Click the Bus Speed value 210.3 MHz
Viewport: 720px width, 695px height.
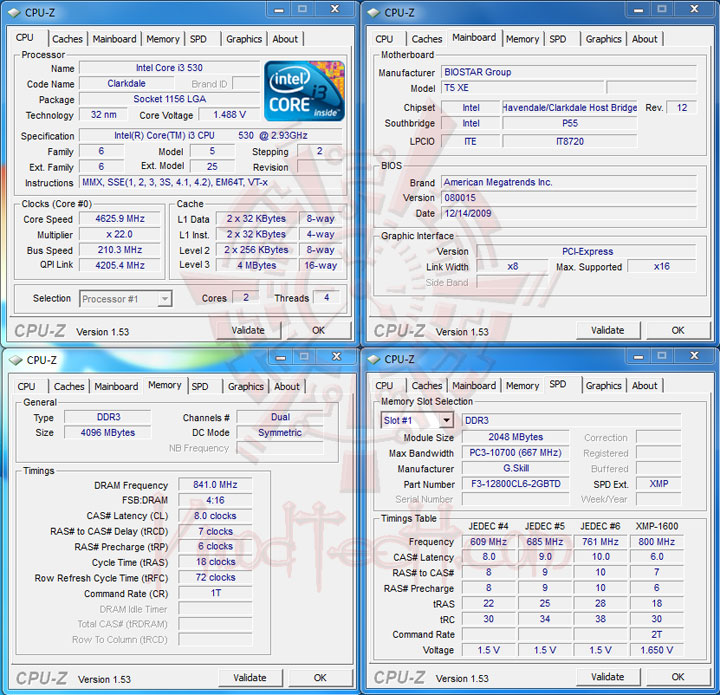(x=120, y=250)
